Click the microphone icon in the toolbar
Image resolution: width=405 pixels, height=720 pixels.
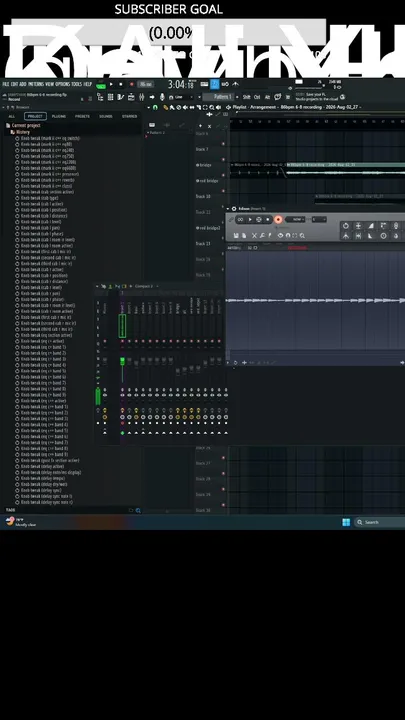(x=162, y=97)
